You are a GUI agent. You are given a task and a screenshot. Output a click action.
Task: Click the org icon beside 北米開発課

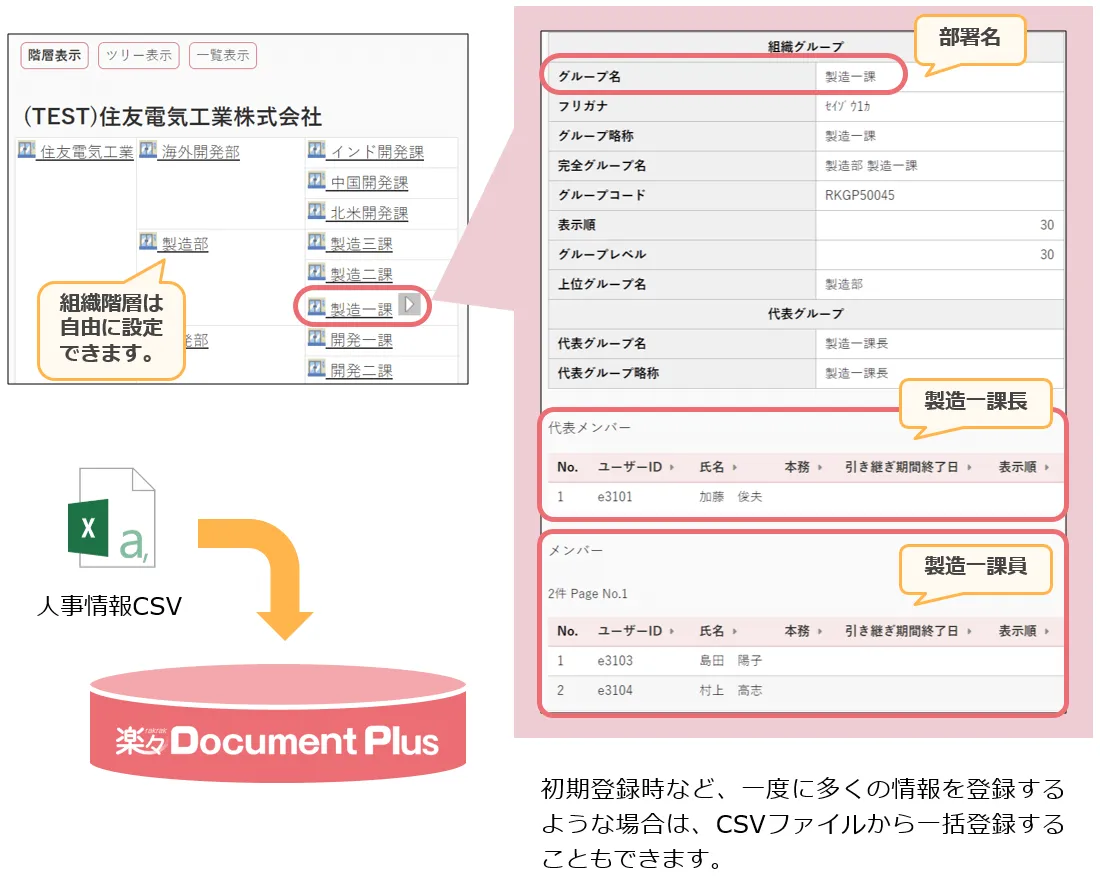click(x=316, y=210)
